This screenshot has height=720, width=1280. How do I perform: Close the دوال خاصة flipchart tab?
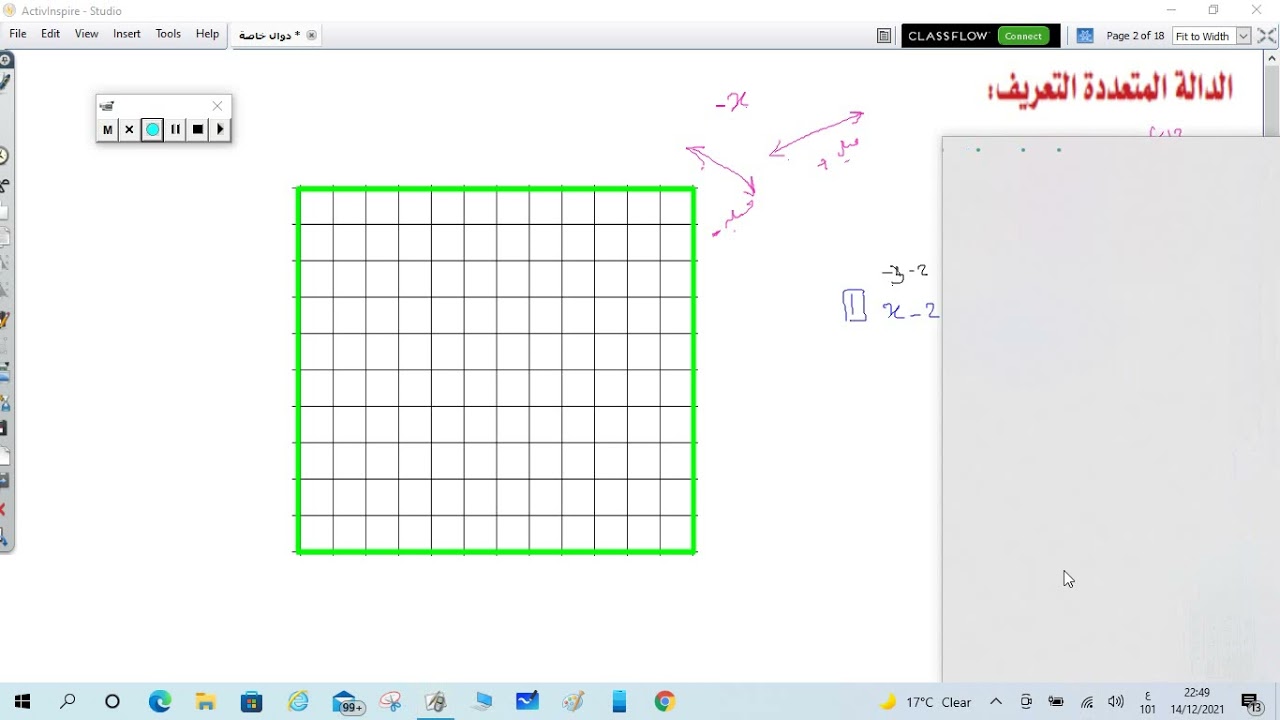point(311,35)
